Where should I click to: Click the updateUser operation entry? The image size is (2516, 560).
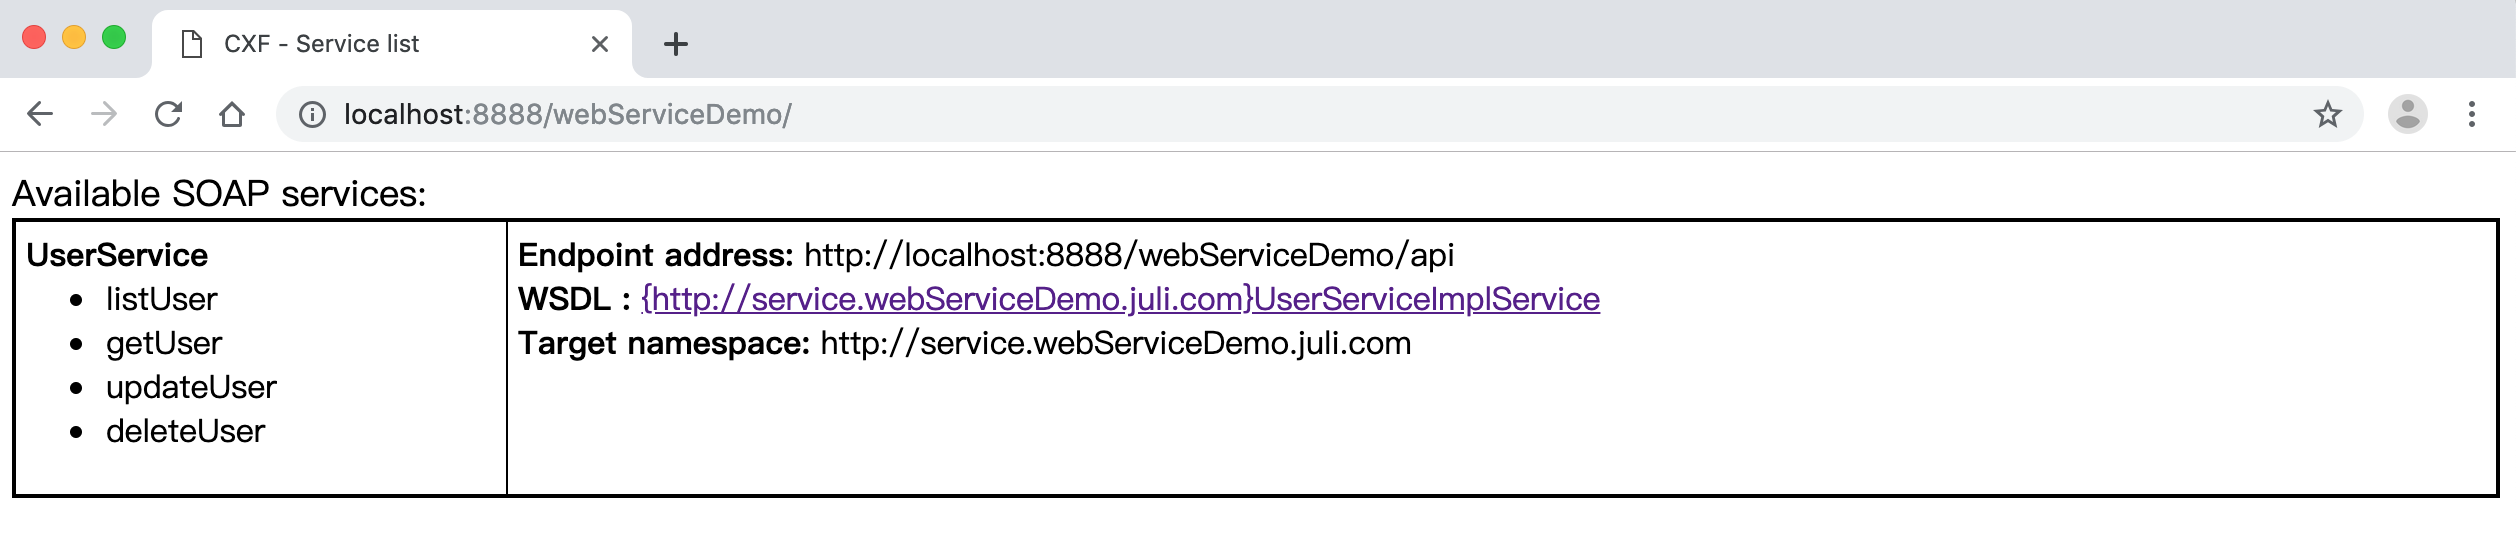(191, 387)
